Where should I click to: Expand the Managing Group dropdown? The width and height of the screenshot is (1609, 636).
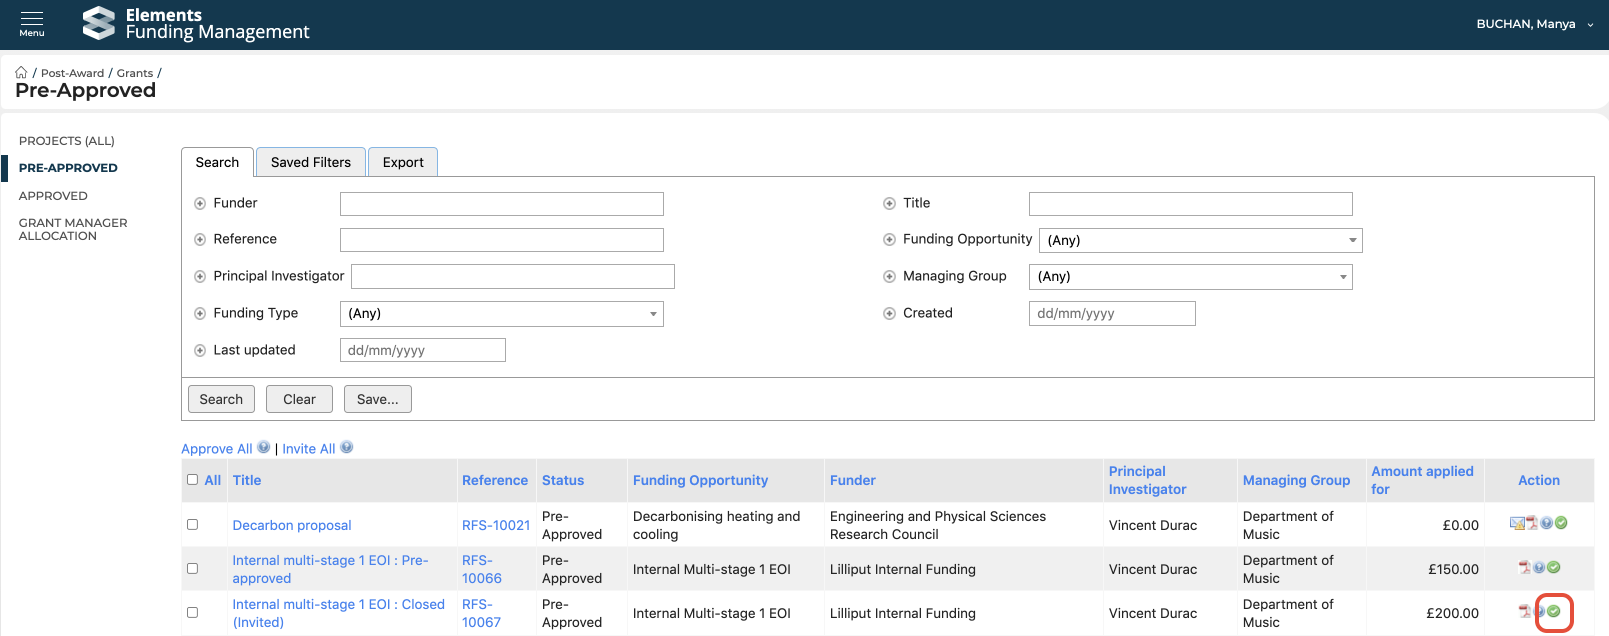[1190, 277]
